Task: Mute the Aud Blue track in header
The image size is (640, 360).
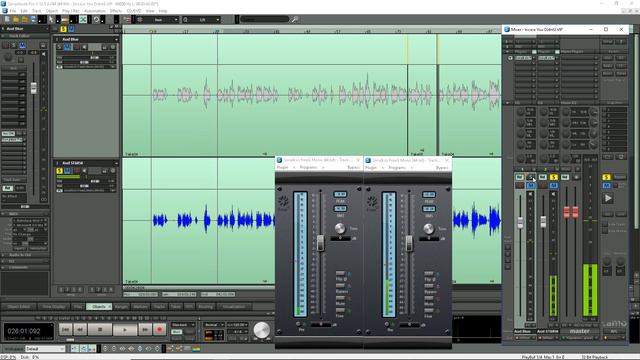Action: pos(68,47)
